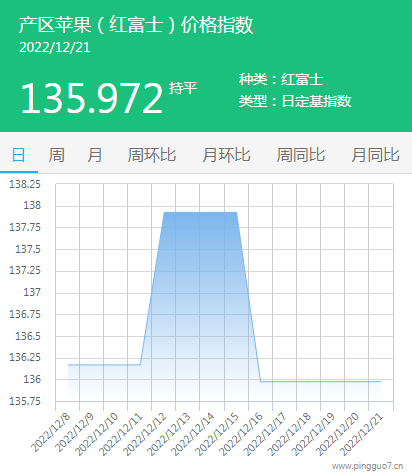The width and height of the screenshot is (412, 476).
Task: Show the 月同比 tab
Action: (375, 155)
